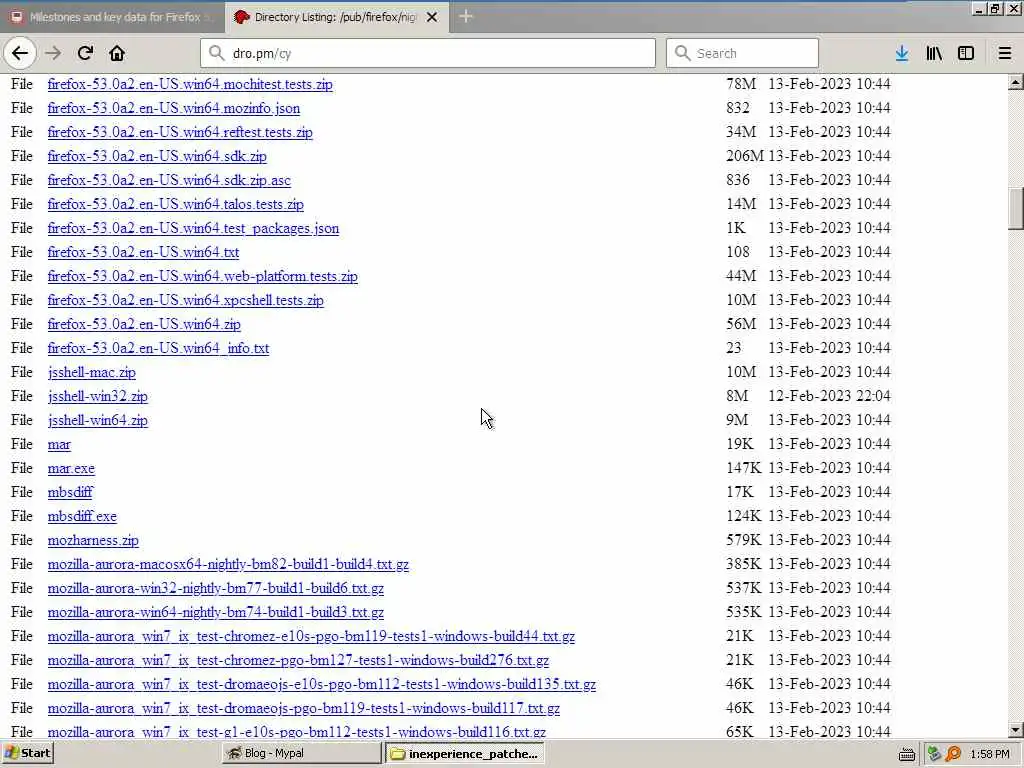
Task: Download firefox-53.0a2.en-US.win64.web-platform.tests.zip
Action: coord(202,276)
